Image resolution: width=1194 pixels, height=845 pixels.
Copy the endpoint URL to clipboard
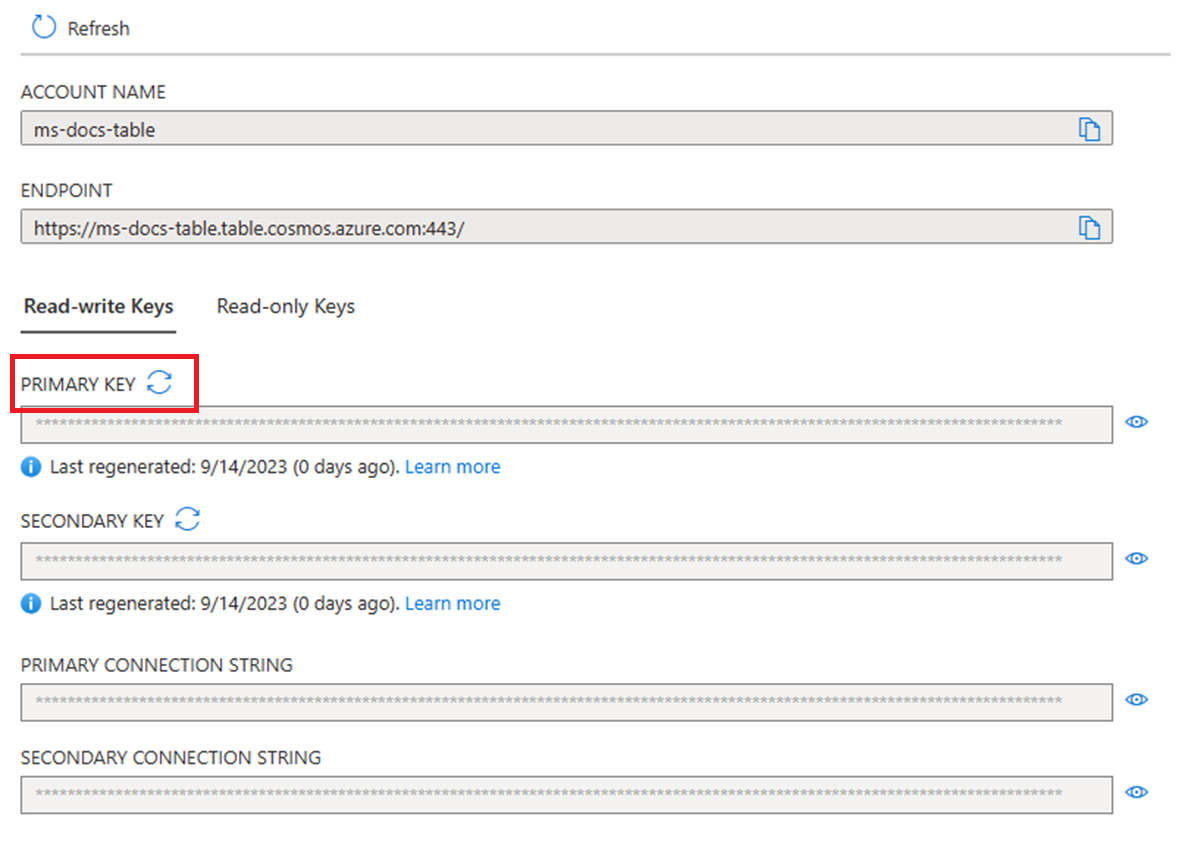[x=1089, y=228]
